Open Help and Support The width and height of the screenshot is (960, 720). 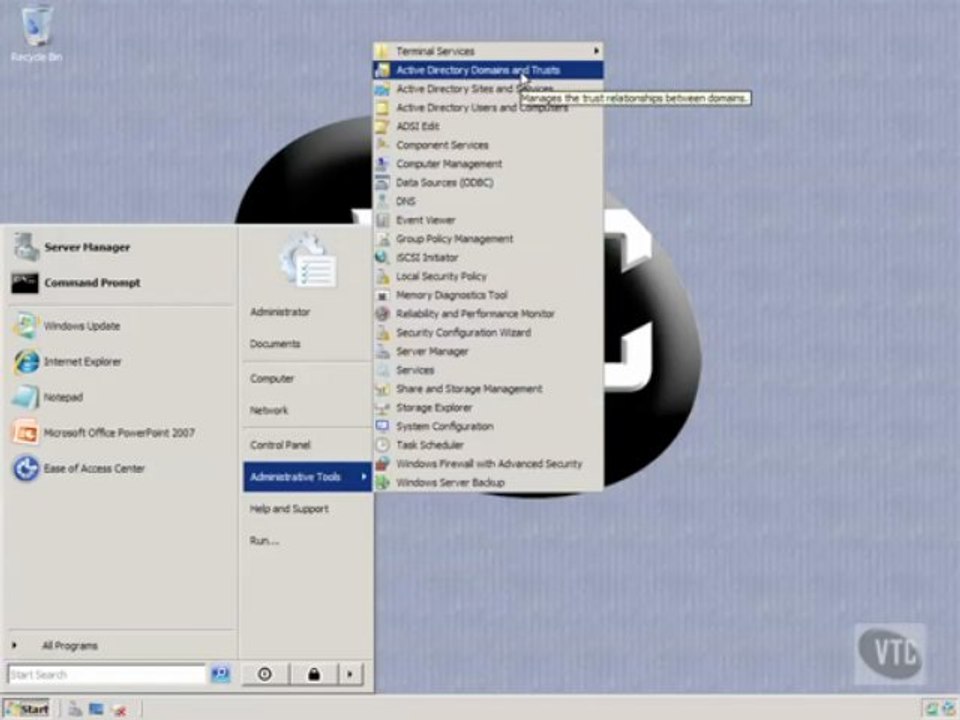coord(289,509)
